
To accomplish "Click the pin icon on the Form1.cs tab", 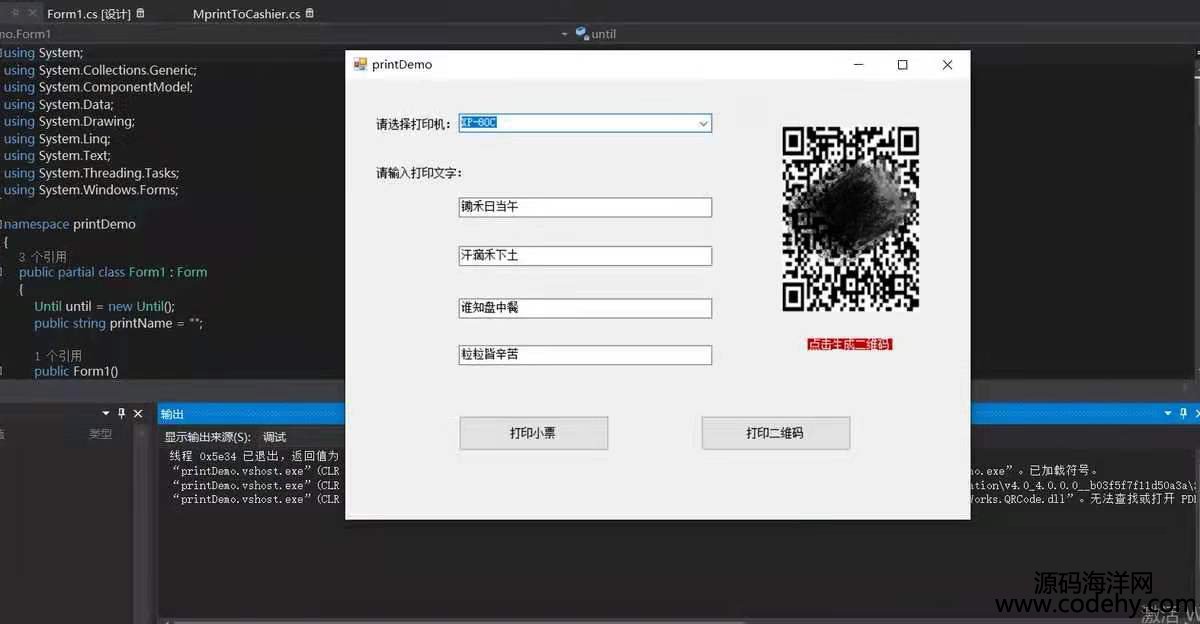I will [x=140, y=14].
